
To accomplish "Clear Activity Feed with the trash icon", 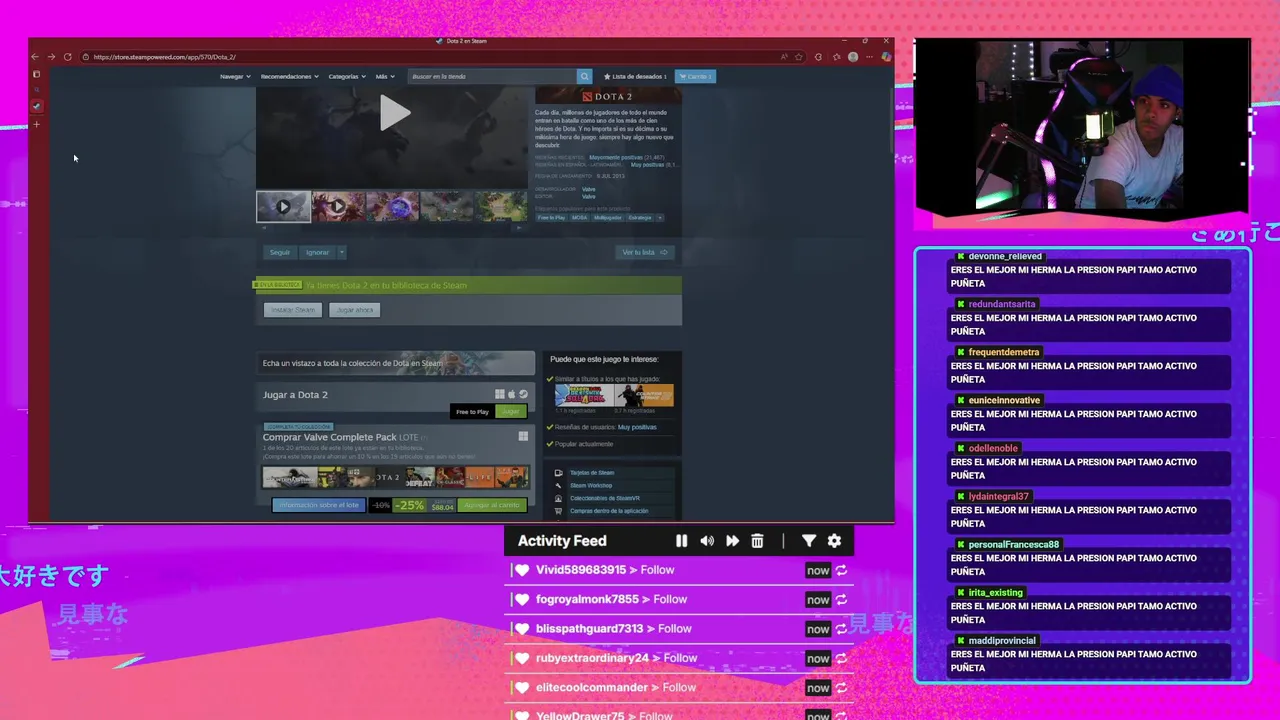I will click(757, 541).
